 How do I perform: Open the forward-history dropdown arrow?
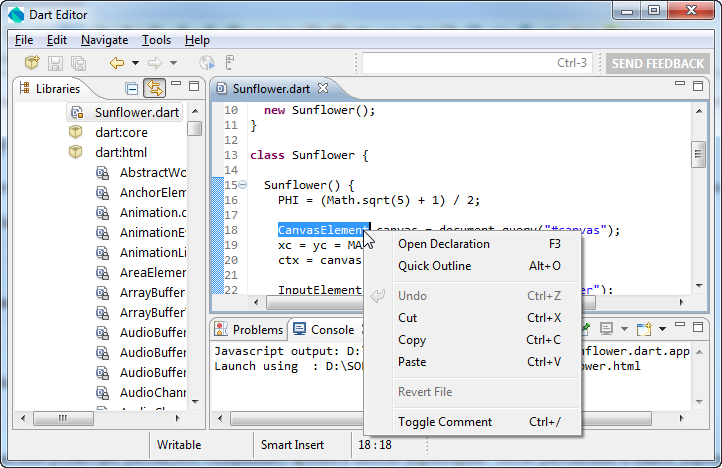[x=174, y=63]
